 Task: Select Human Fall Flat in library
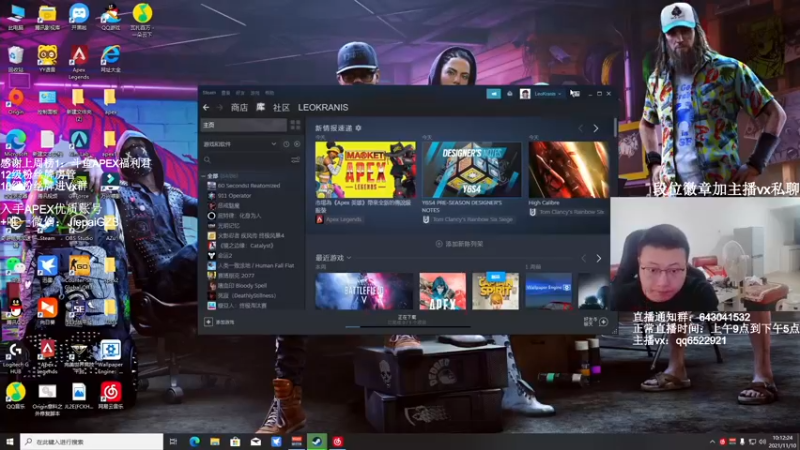256,266
